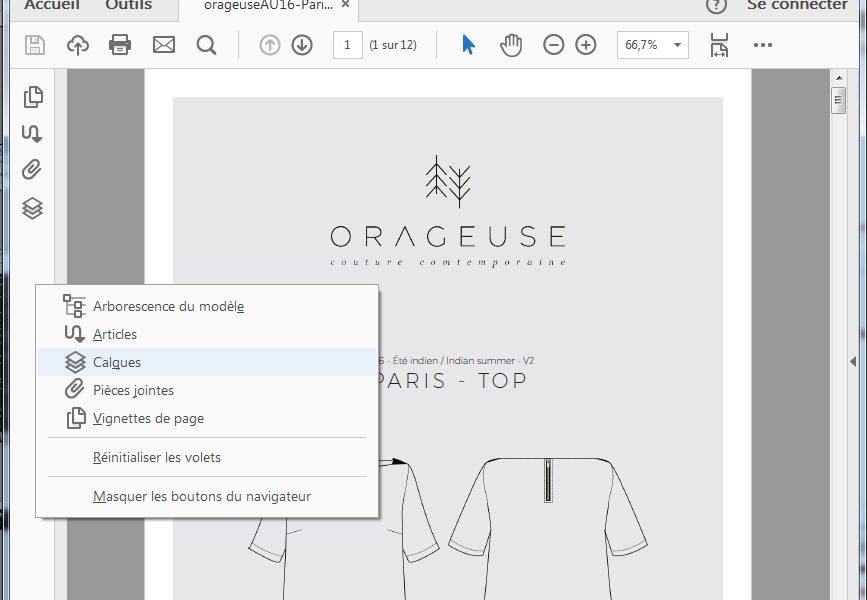Open Articles panel icon in sidebar
Screen dimensions: 867x600
(32, 133)
